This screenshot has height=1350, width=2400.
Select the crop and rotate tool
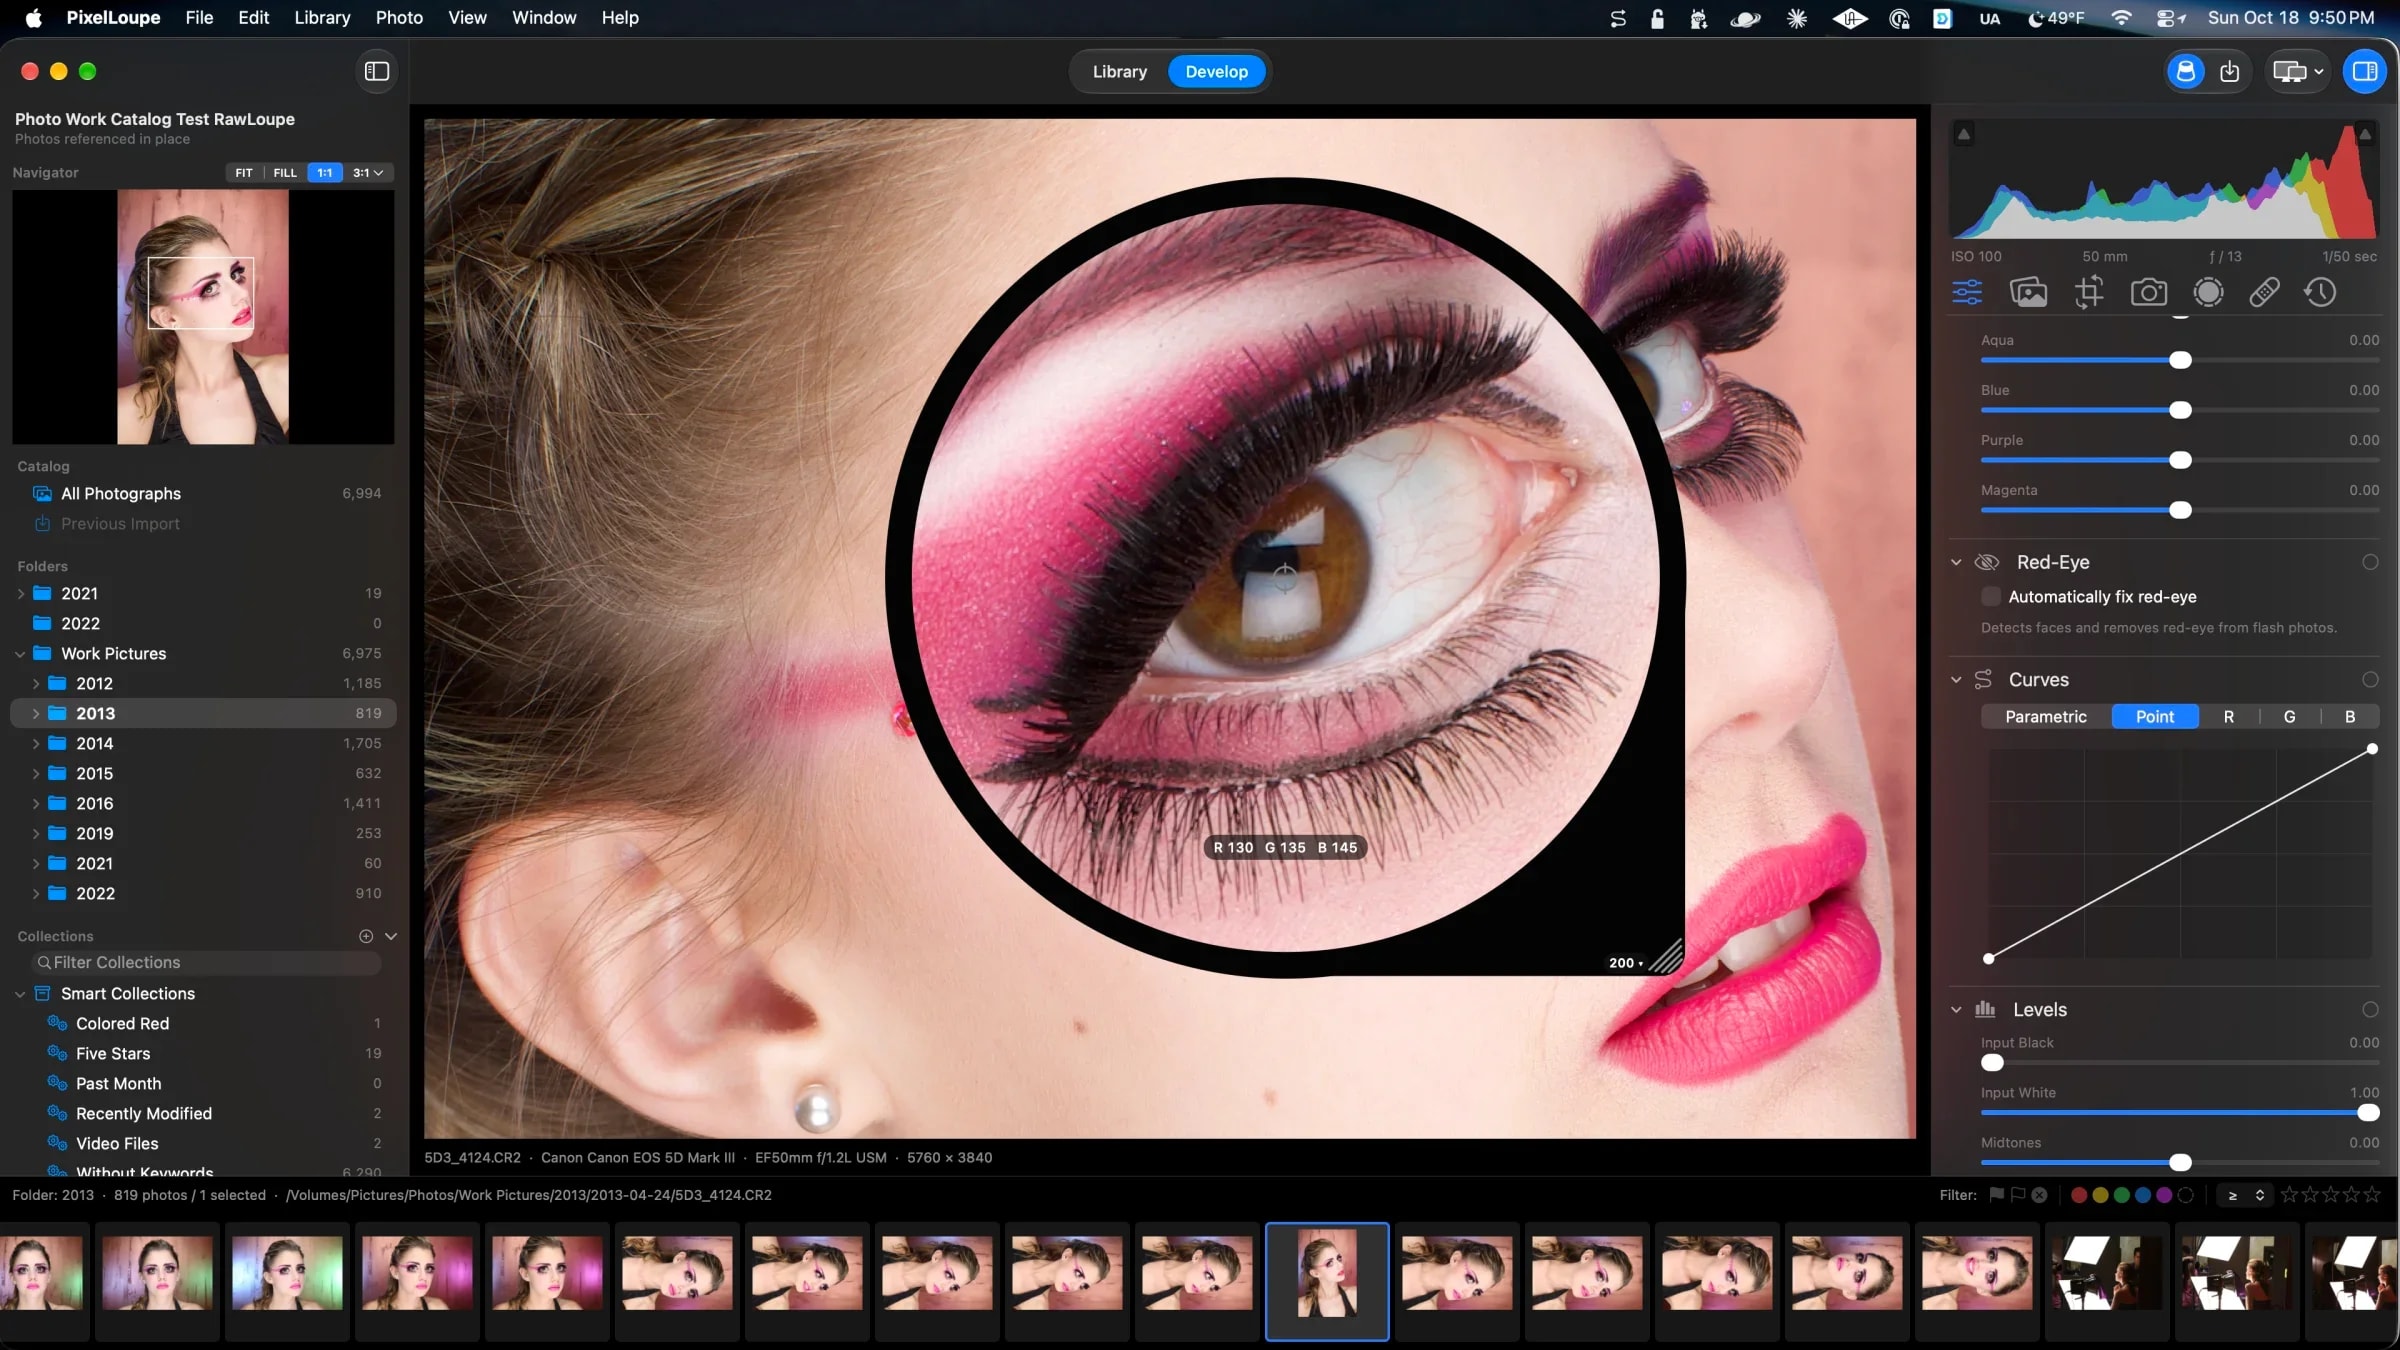pyautogui.click(x=2088, y=292)
